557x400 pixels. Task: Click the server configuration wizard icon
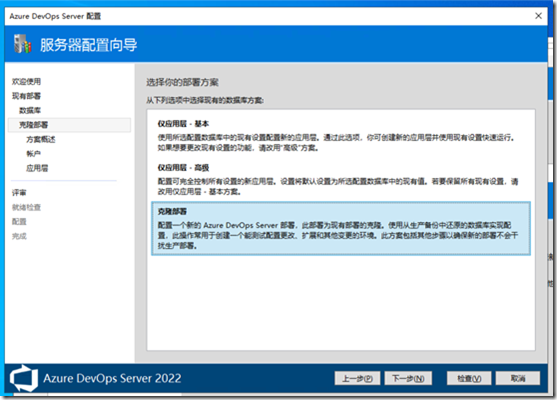coord(23,44)
